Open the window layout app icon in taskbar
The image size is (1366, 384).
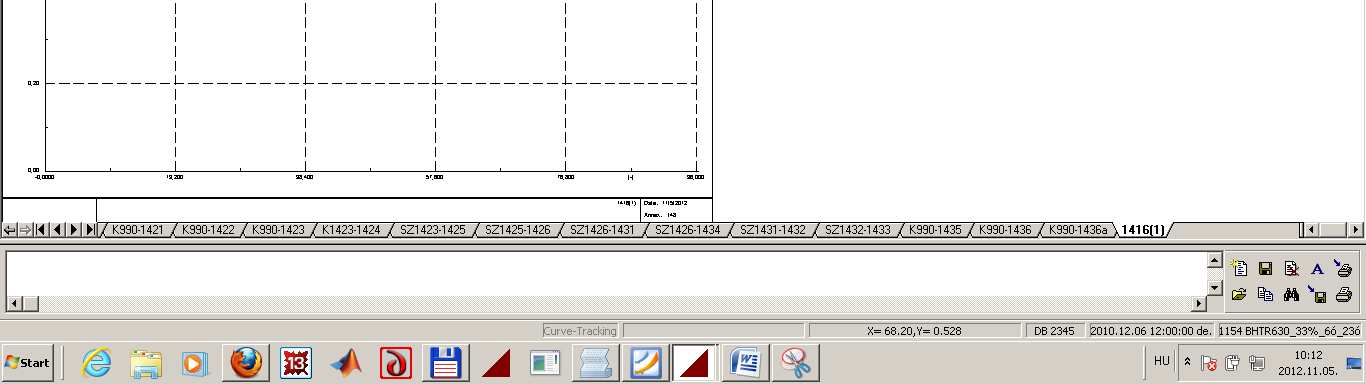coord(545,363)
